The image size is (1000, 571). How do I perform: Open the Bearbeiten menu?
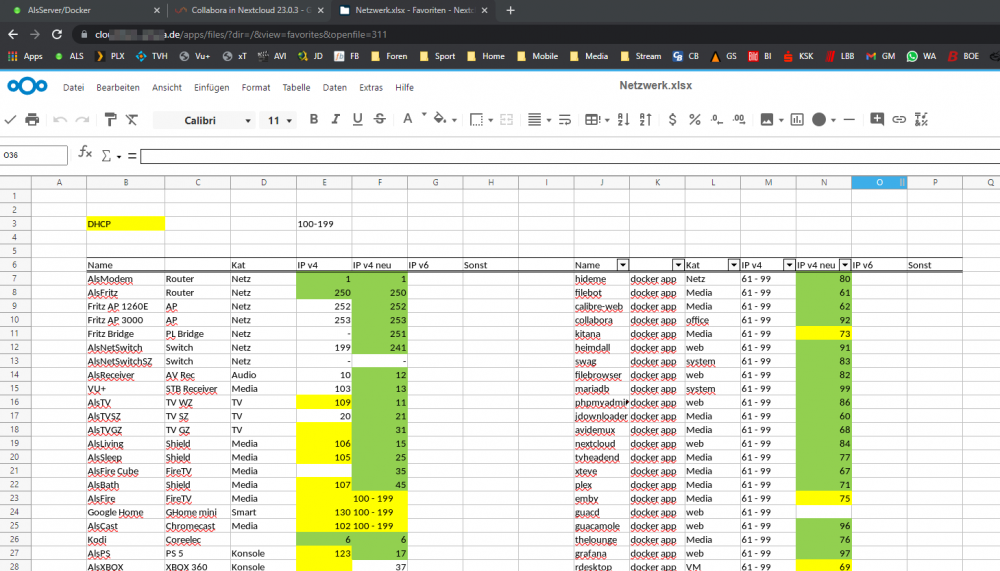(118, 87)
